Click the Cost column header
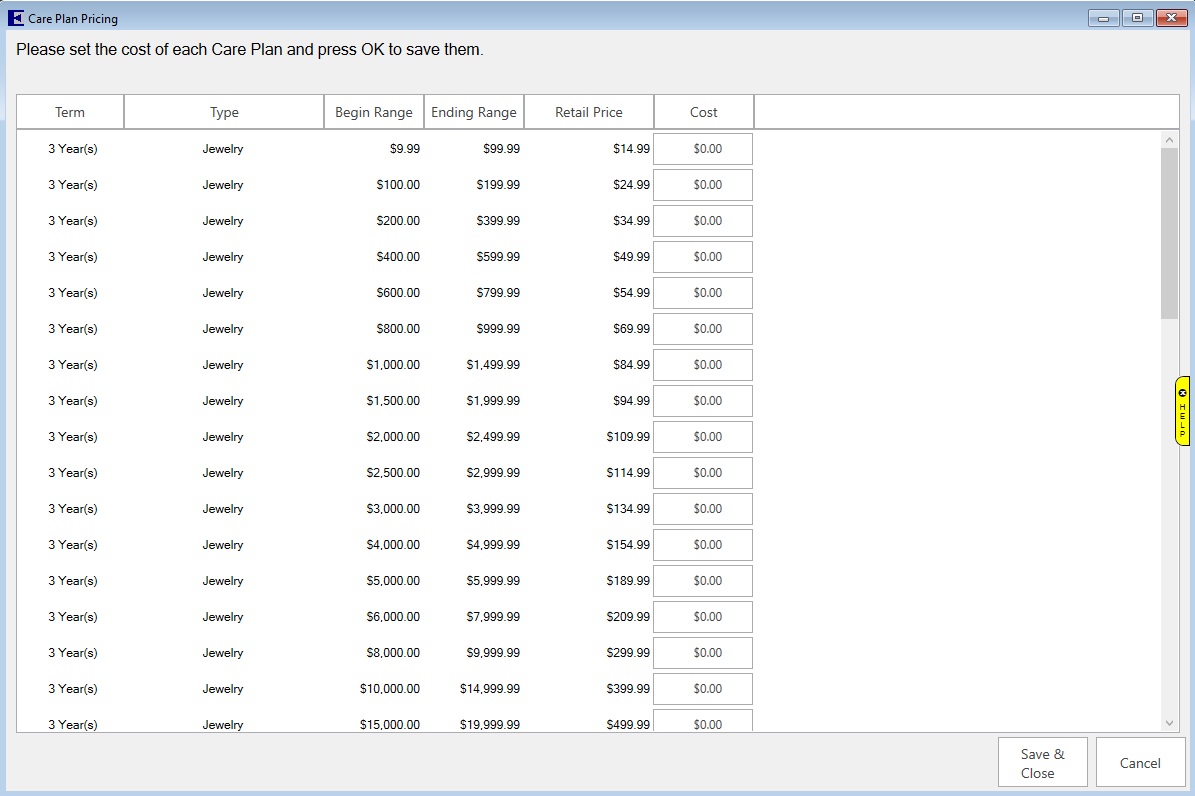Image resolution: width=1195 pixels, height=796 pixels. click(x=704, y=112)
